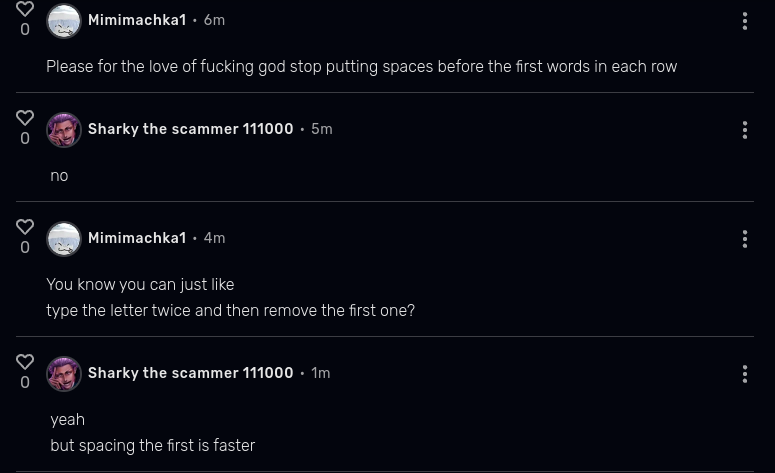
Task: Click Mimimachka1's avatar on the 6m comment
Action: [64, 21]
